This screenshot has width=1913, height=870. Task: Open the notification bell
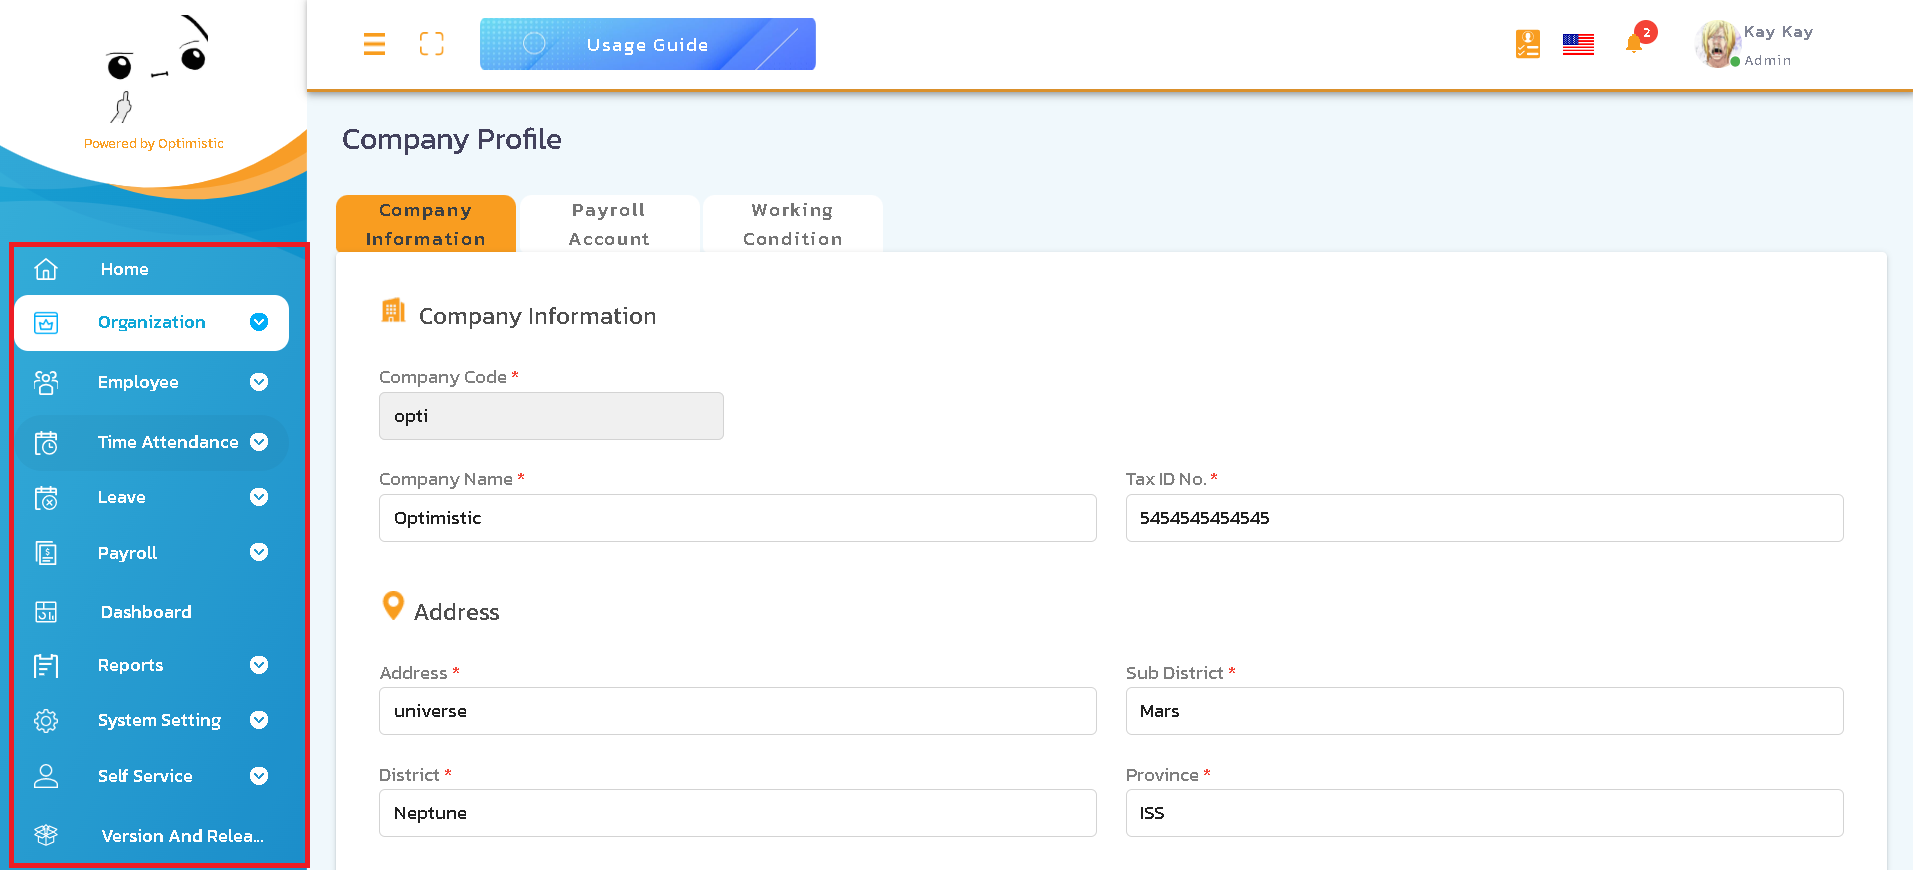(1634, 44)
